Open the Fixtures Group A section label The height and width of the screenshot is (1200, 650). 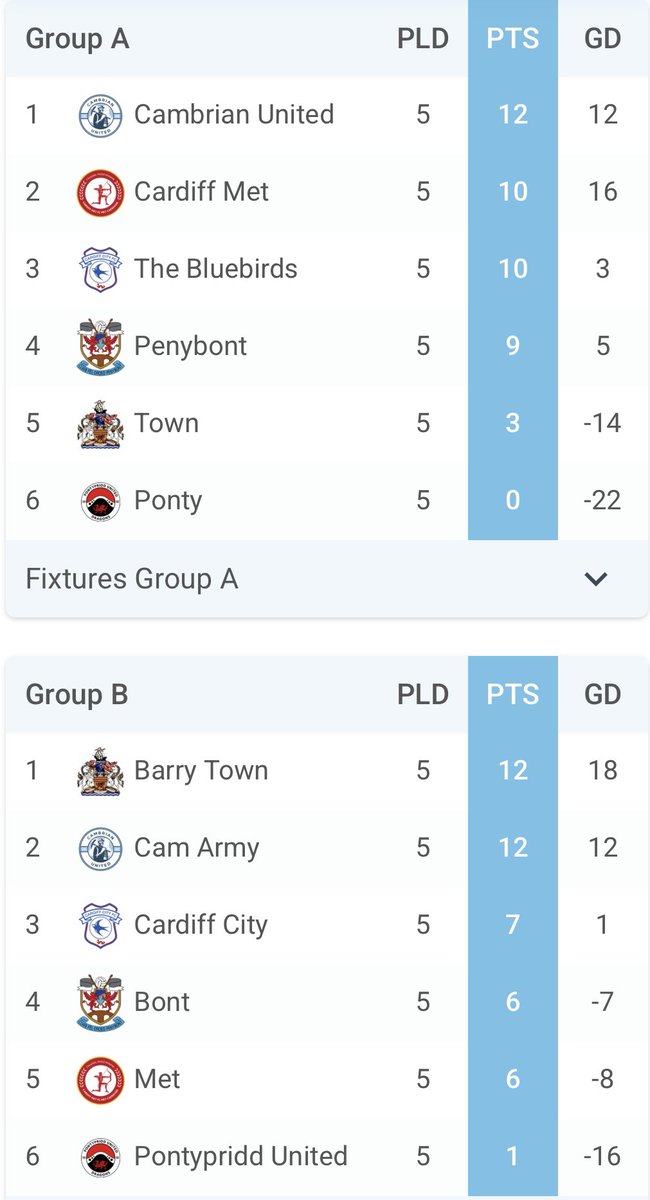[132, 579]
